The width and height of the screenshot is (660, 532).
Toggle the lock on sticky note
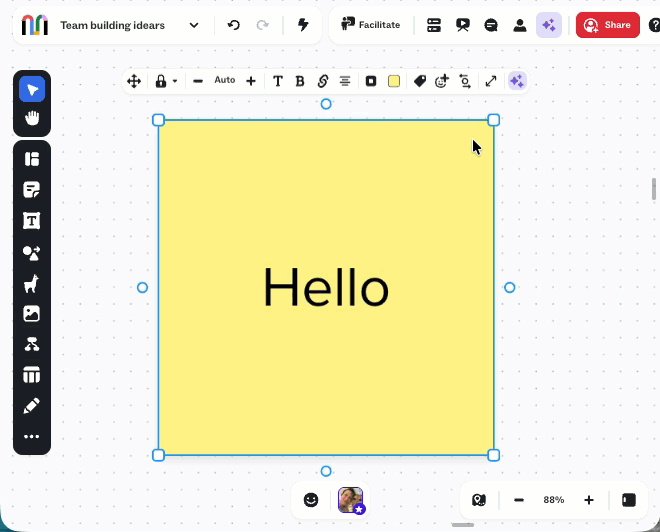(161, 81)
